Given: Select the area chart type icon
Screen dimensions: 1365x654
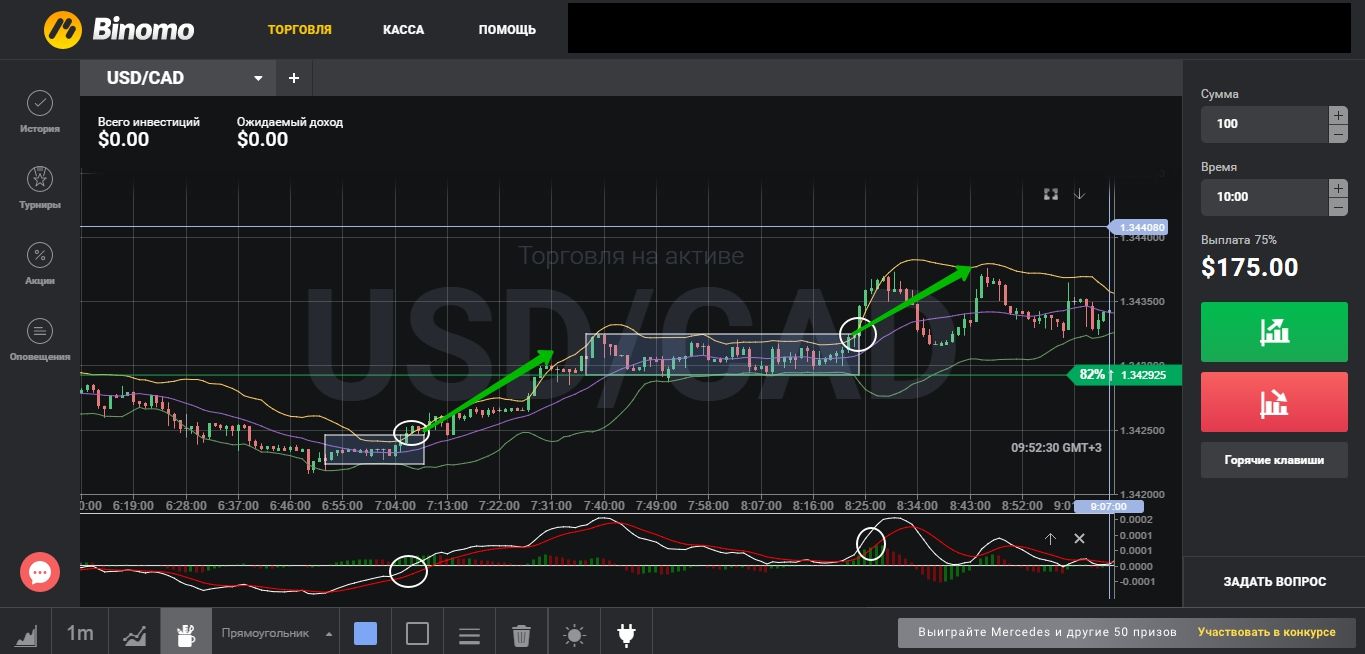Looking at the screenshot, I should (x=26, y=633).
